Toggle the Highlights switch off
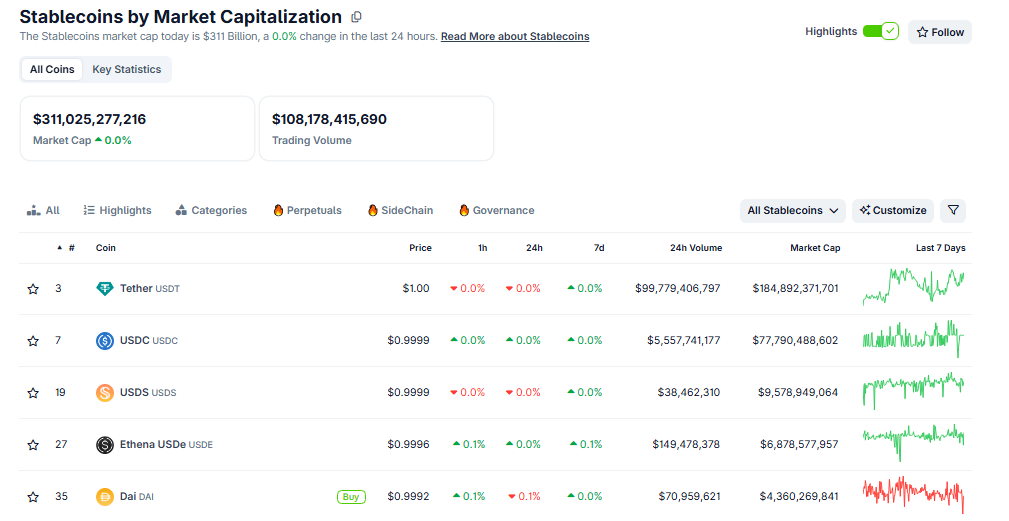This screenshot has width=1009, height=521. pos(880,32)
